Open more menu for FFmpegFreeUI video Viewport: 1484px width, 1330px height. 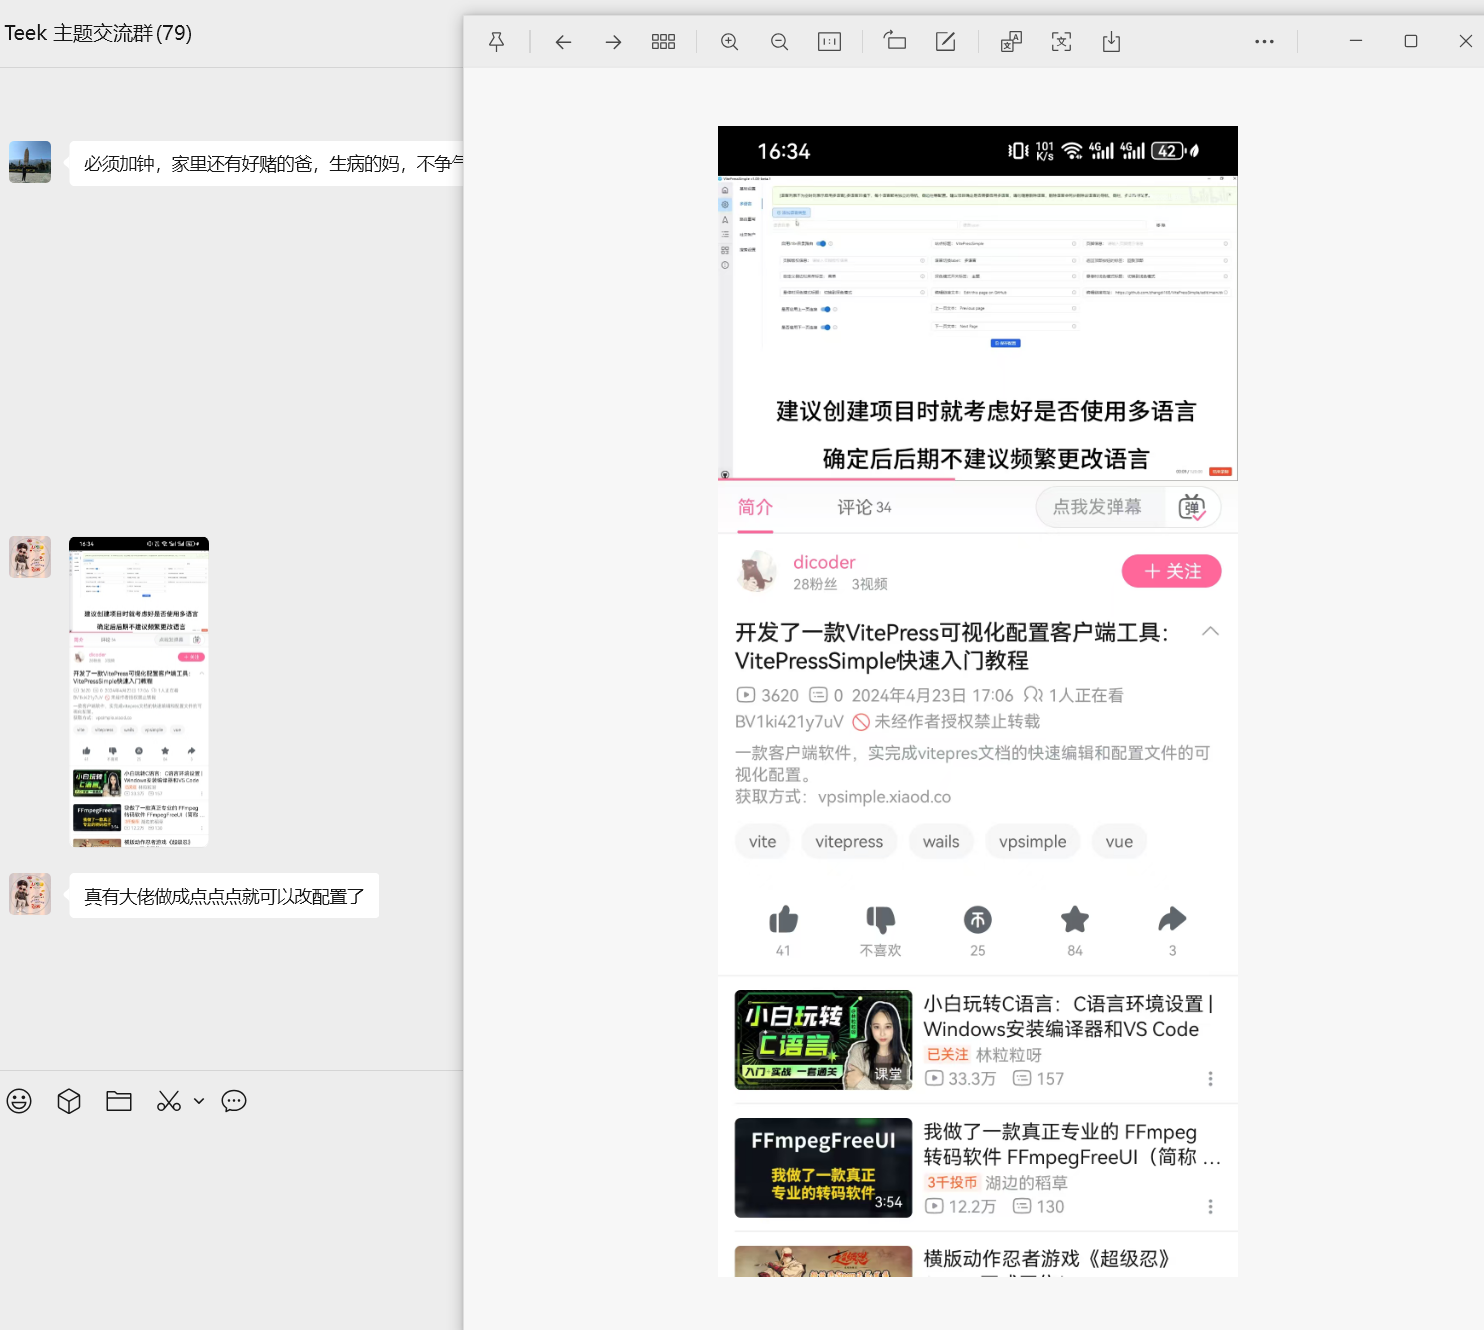(1210, 1206)
